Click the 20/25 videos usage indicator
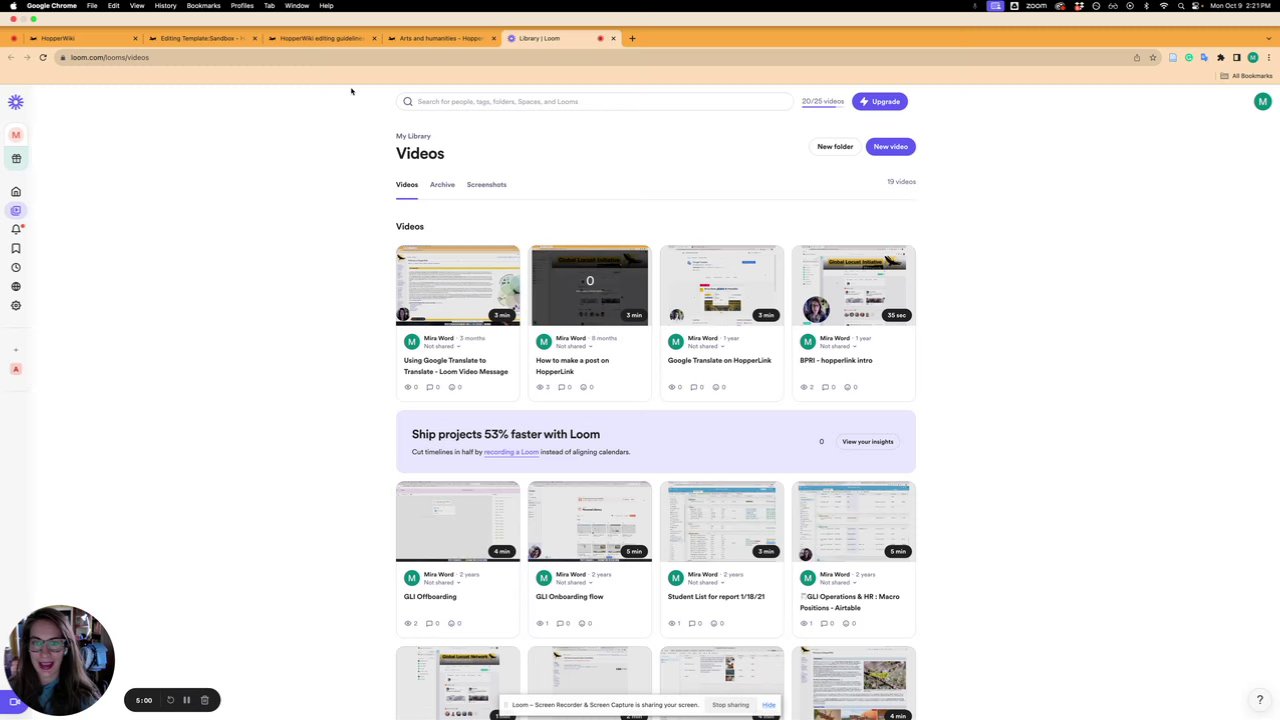 point(822,101)
